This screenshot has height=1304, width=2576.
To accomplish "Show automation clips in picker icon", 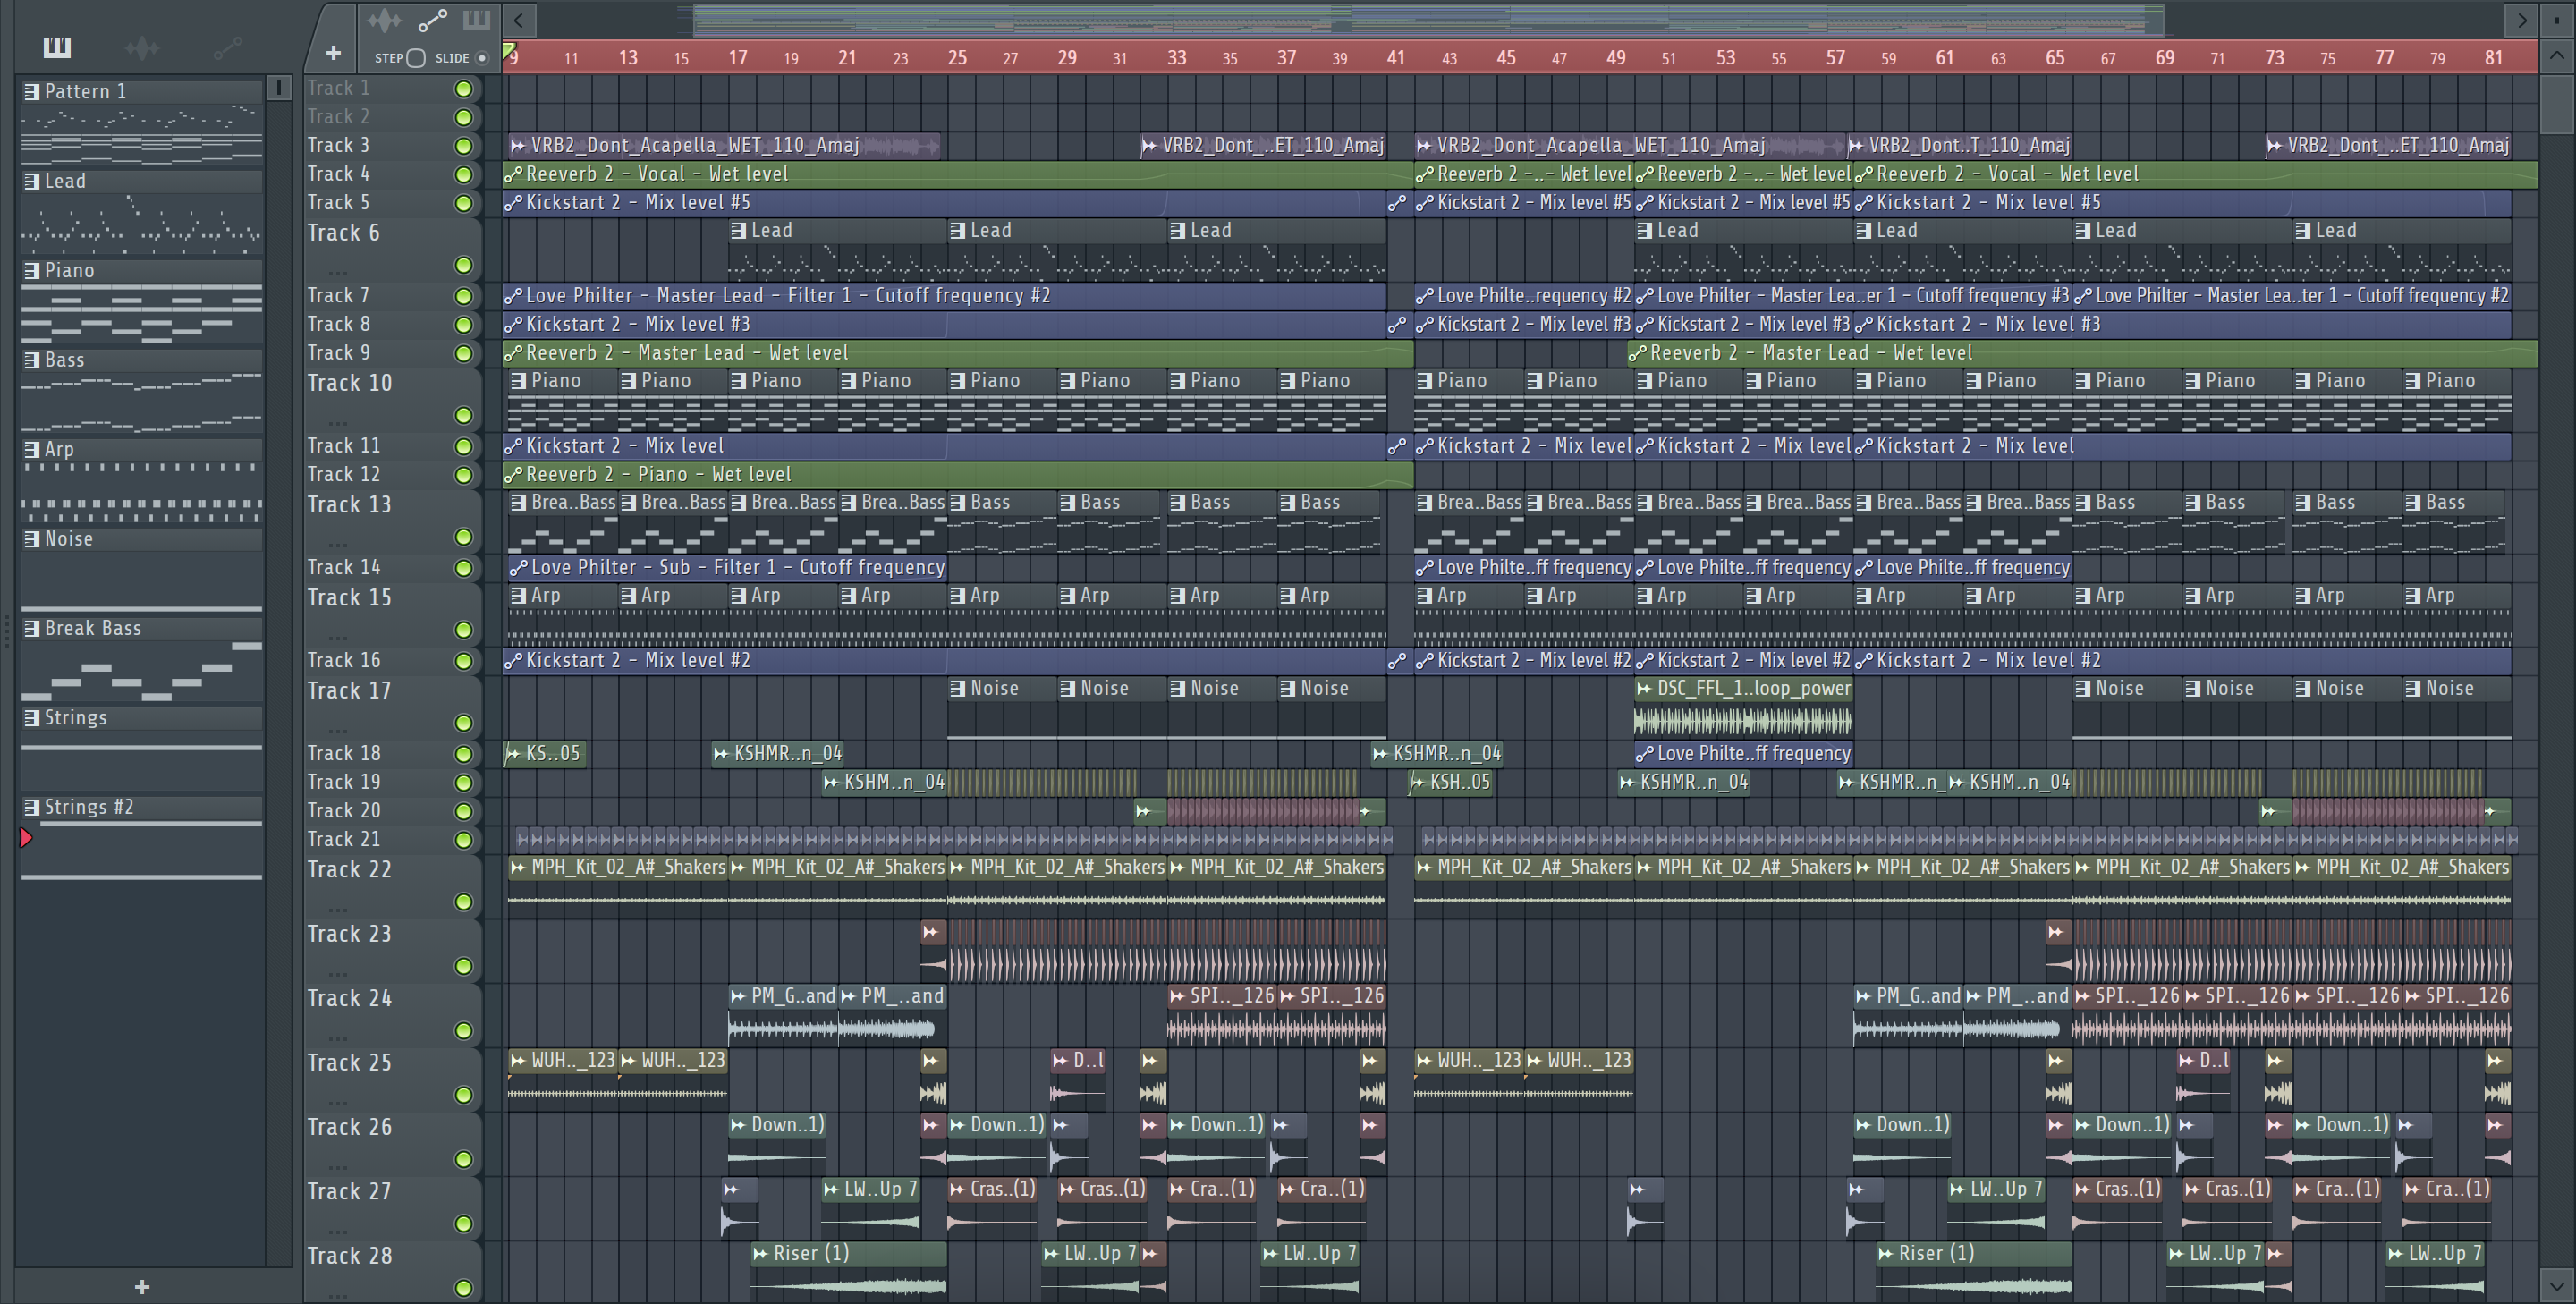I will pos(228,47).
